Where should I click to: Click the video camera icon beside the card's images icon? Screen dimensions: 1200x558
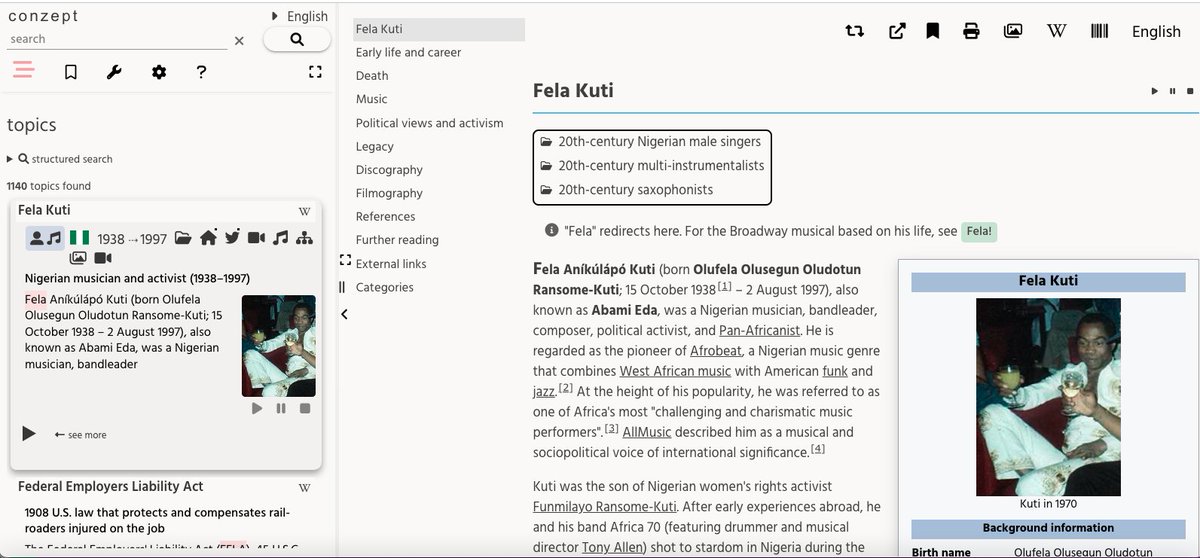[x=102, y=259]
